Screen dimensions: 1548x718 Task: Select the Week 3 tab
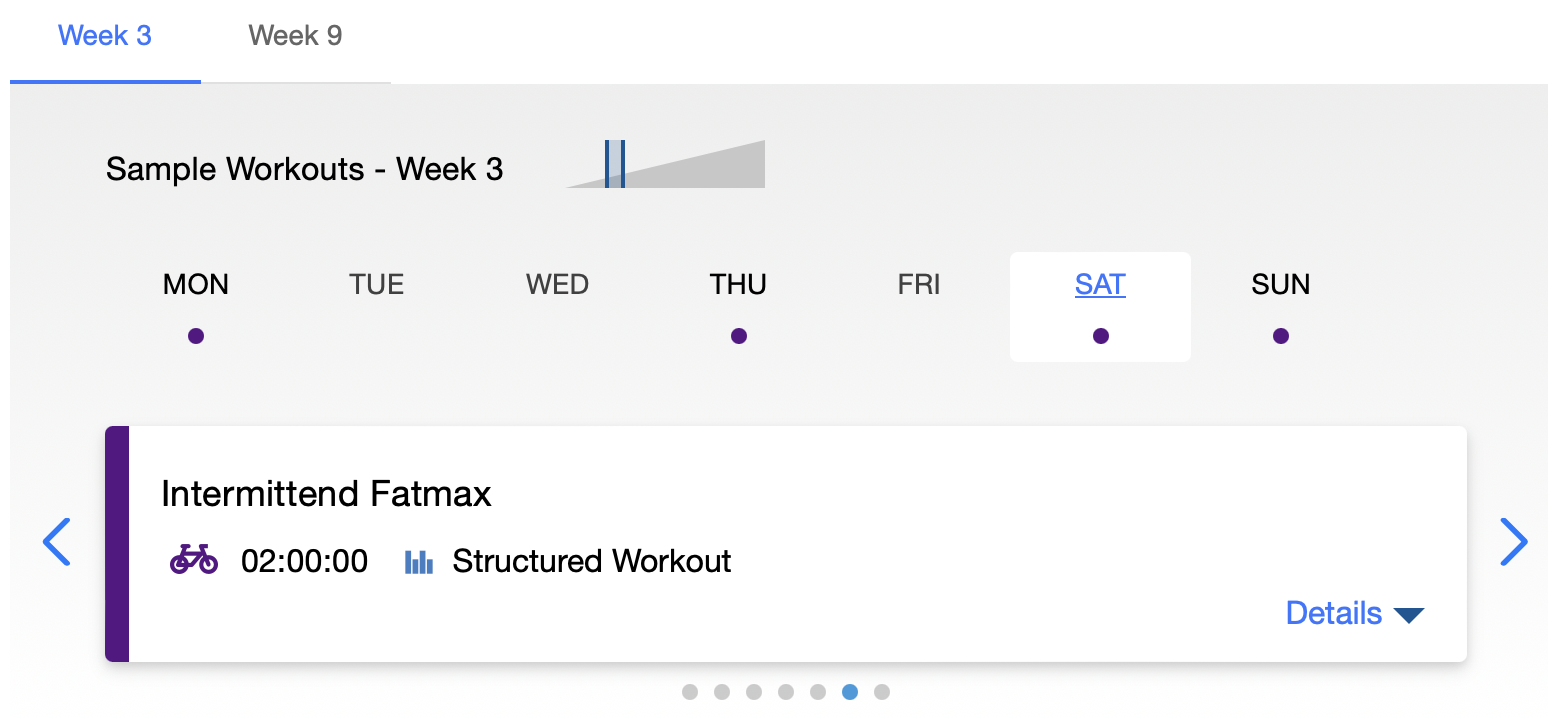pos(105,36)
